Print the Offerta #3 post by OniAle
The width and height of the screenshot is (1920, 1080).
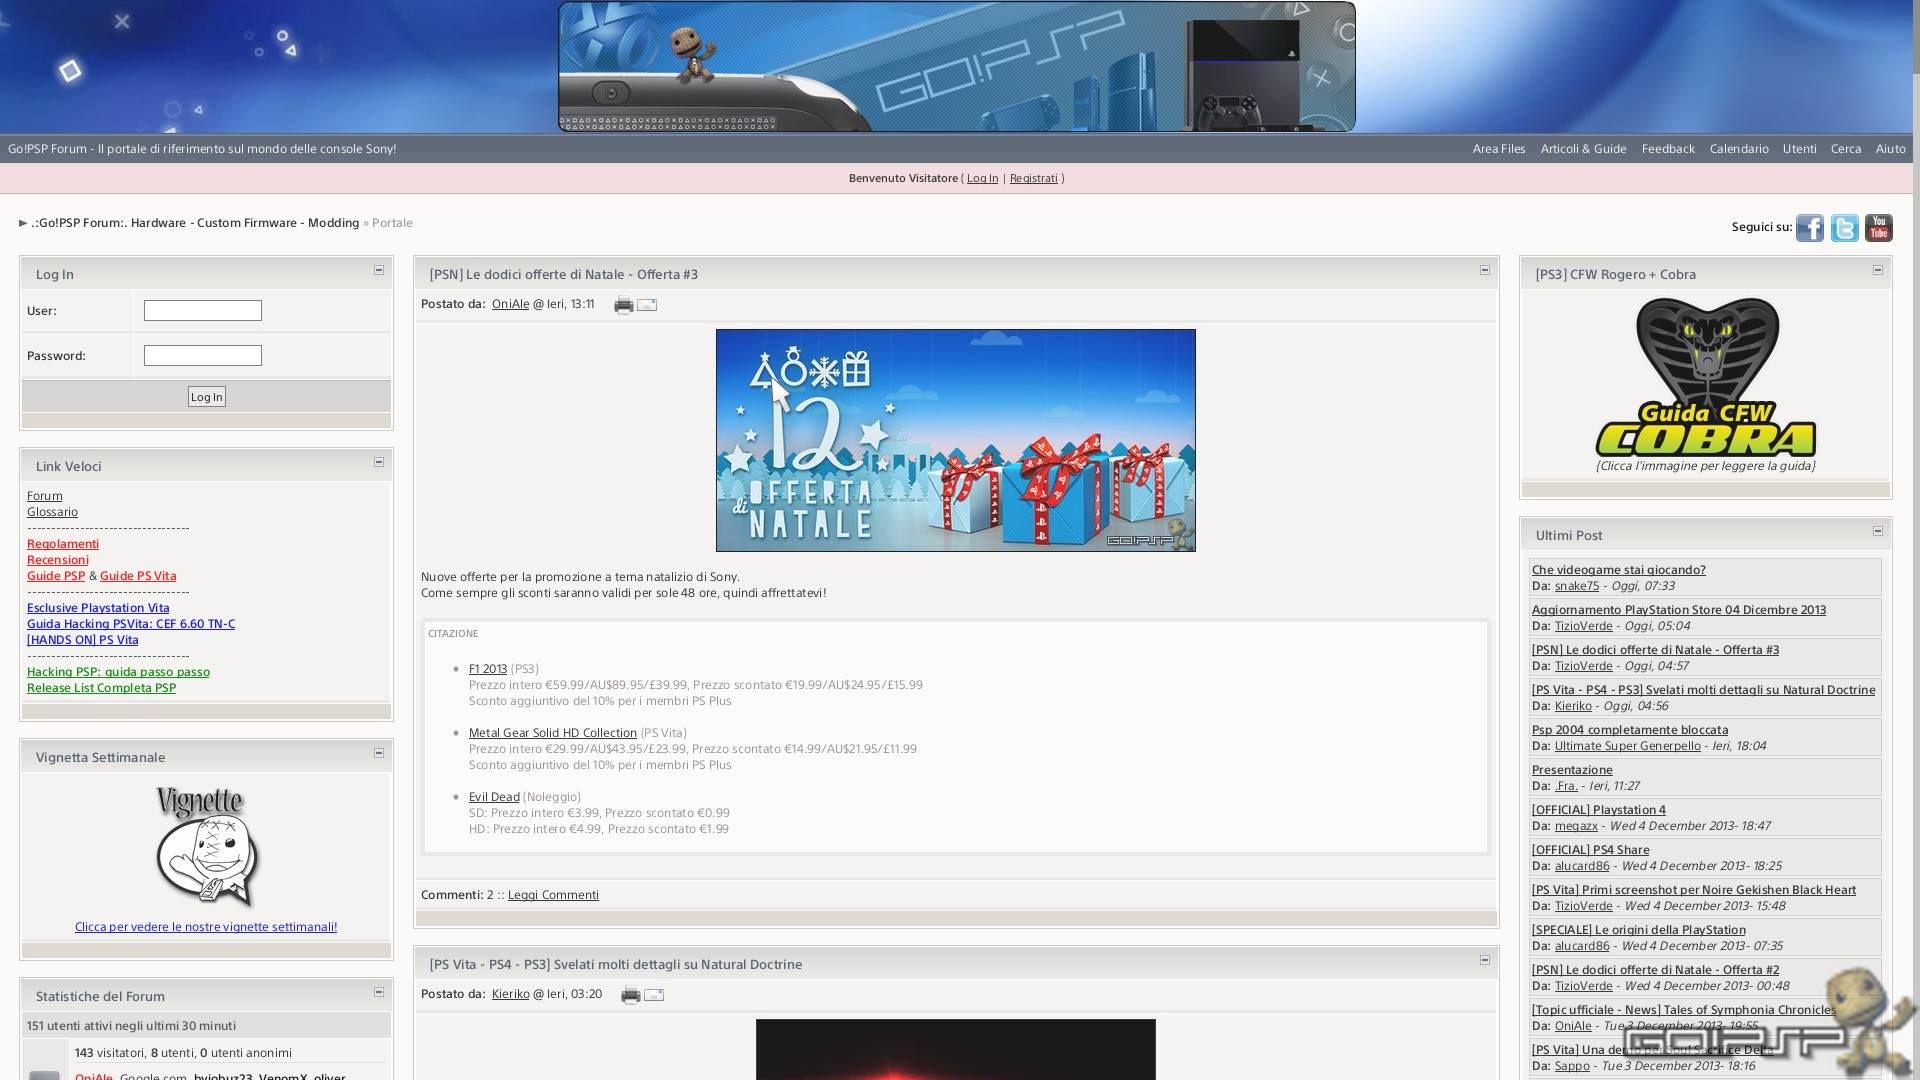tap(624, 305)
